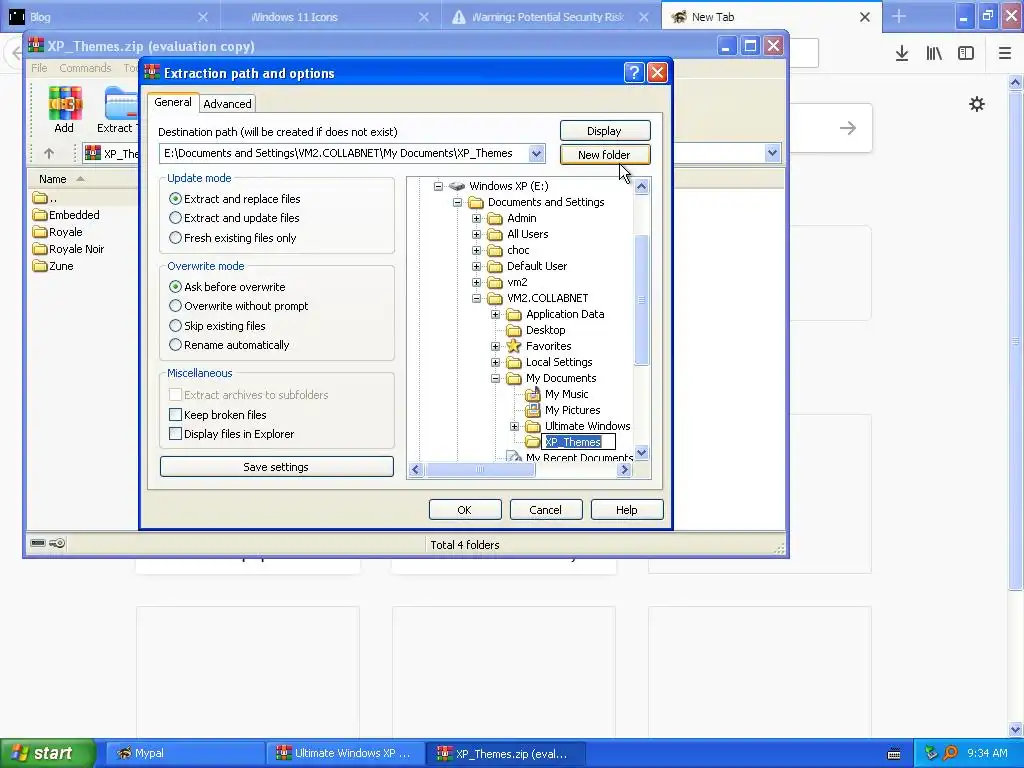Click the orange search tray icon

tap(951, 753)
